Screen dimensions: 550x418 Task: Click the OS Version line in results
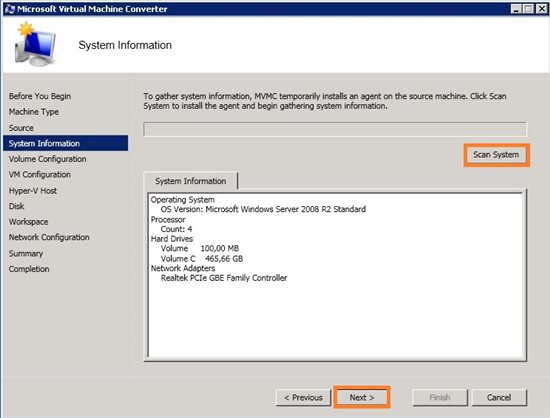click(x=263, y=209)
